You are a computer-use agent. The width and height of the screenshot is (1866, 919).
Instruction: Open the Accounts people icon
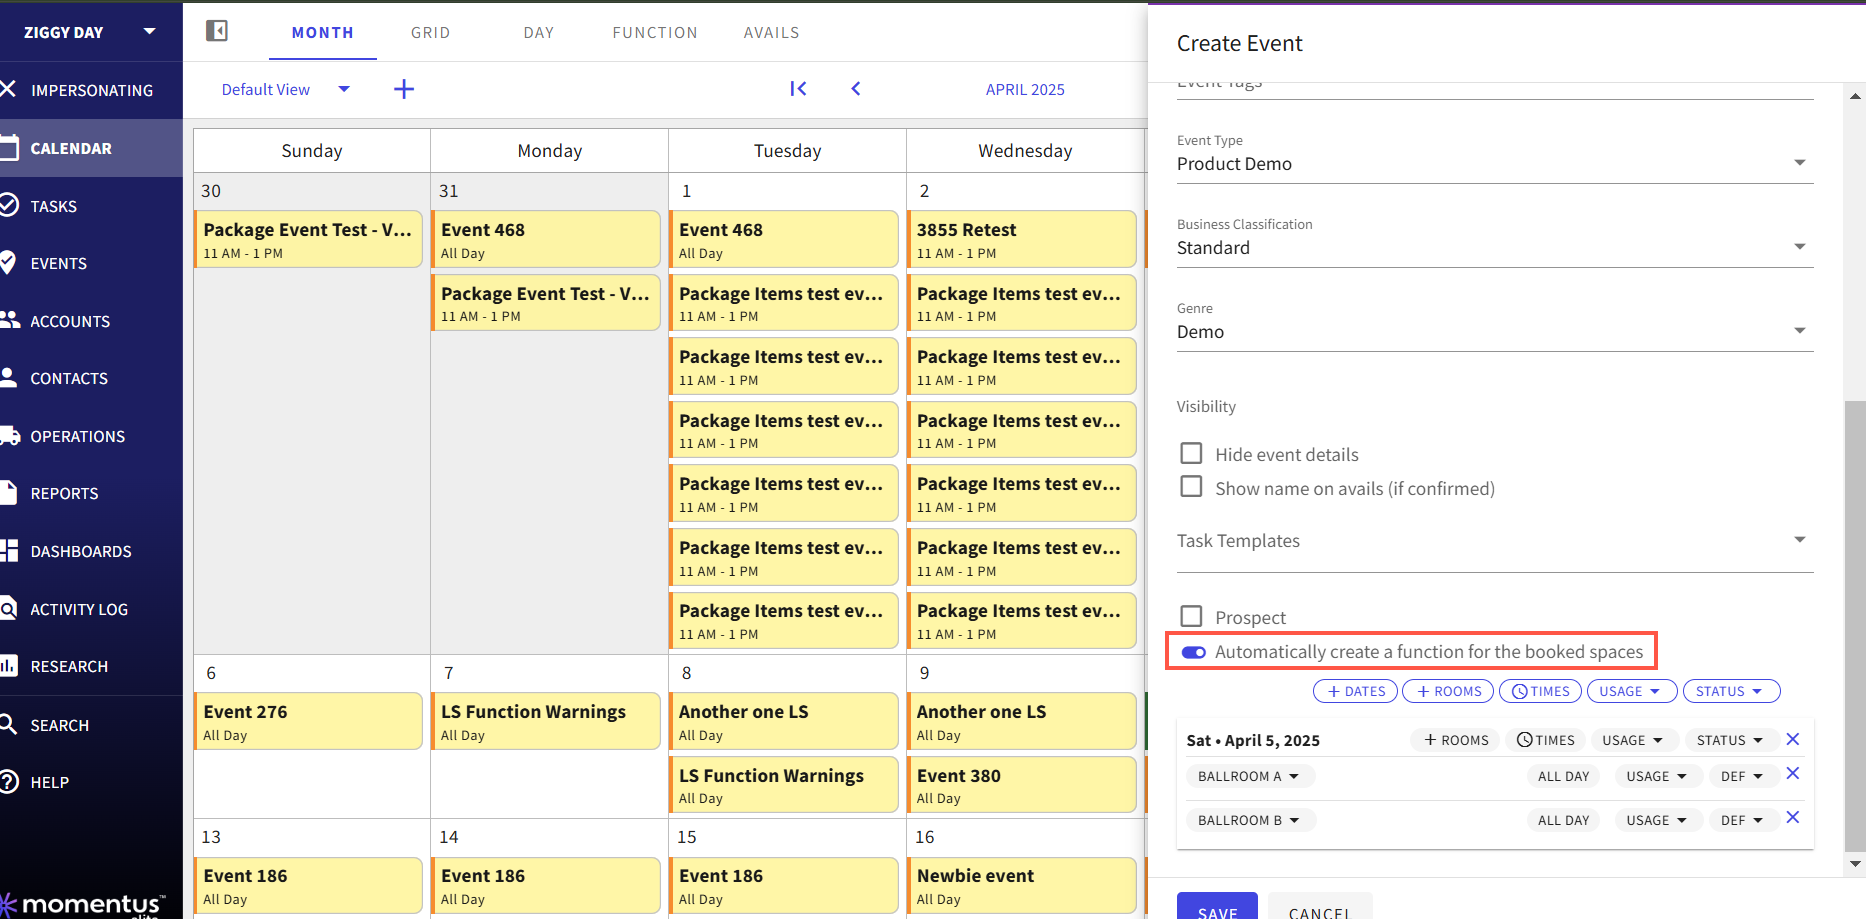tap(9, 320)
